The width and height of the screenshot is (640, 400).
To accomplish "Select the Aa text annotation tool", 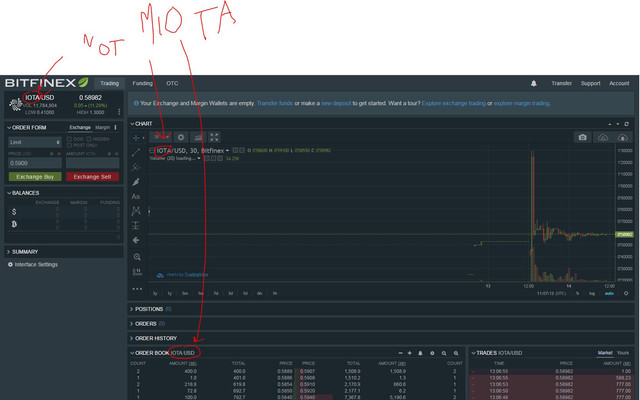I will (x=136, y=196).
